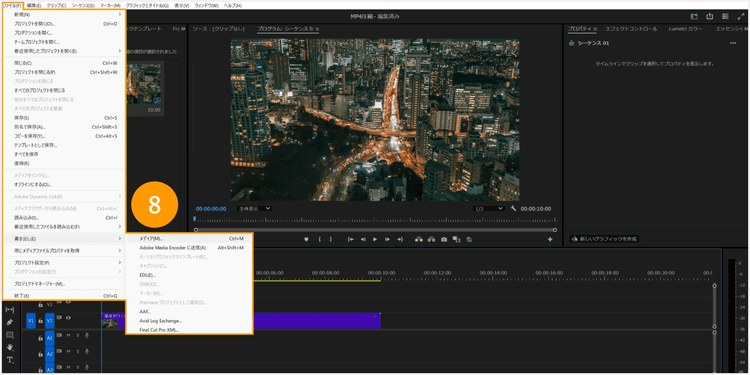Click the Comparison View icon
The image size is (750, 375).
click(x=456, y=239)
